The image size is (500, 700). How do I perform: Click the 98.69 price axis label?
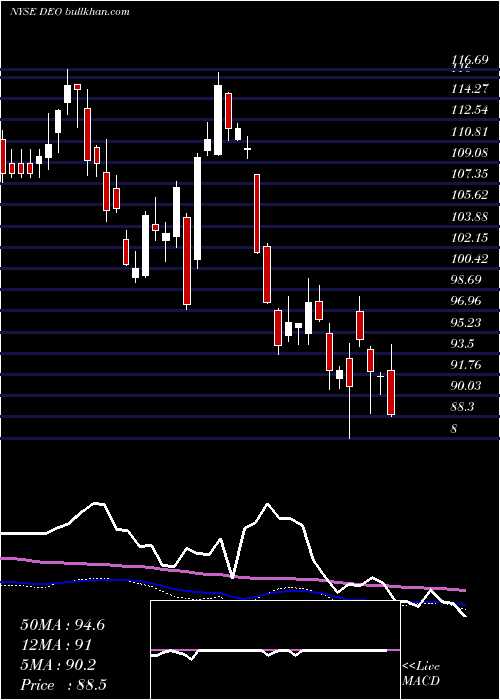coord(467,280)
